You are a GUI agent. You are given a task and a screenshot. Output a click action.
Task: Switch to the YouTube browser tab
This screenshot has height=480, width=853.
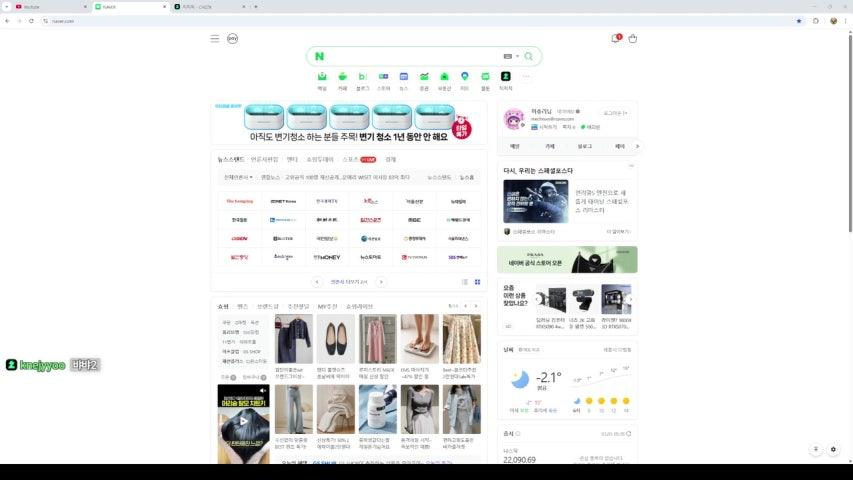50,7
